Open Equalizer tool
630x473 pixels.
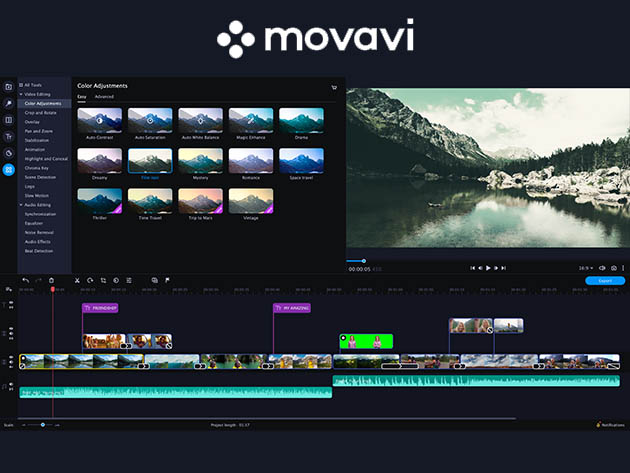click(x=34, y=223)
